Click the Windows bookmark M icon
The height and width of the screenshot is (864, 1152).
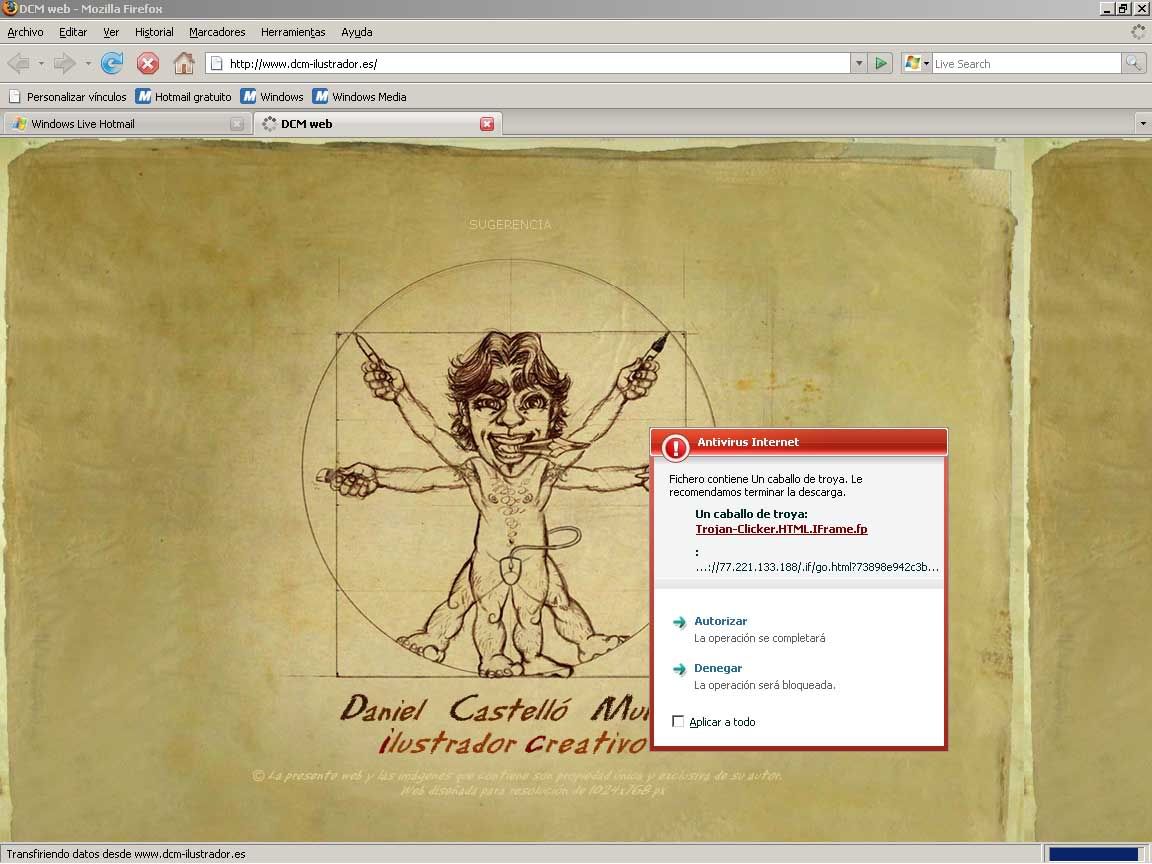[x=249, y=96]
